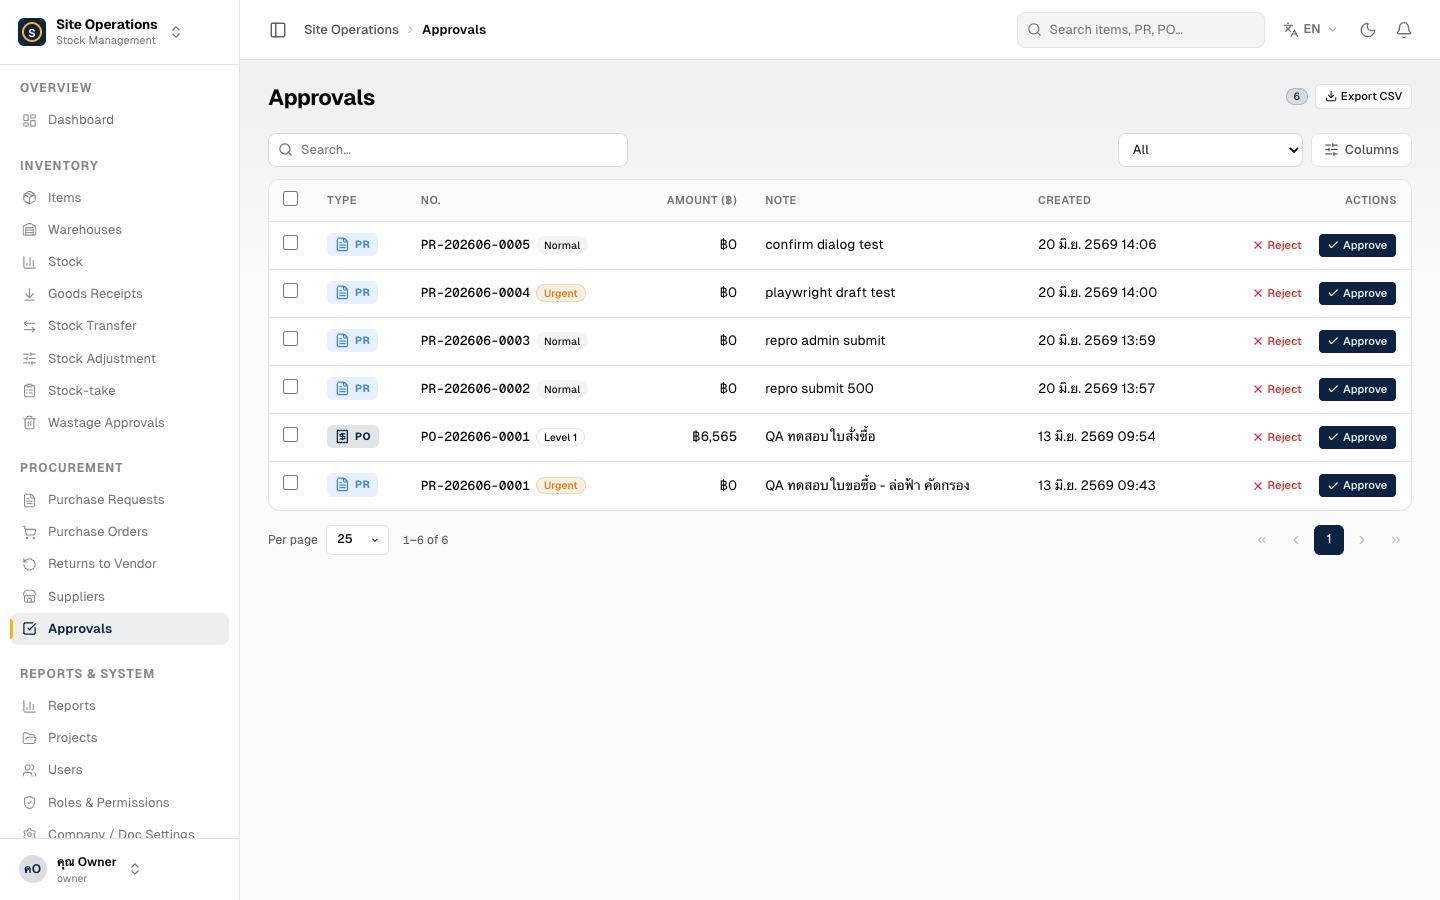
Task: Click the Stock Adjustment sliders icon
Action: (30, 359)
